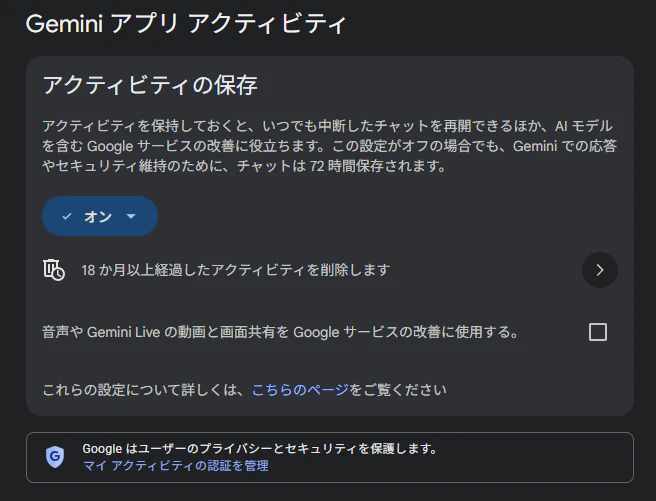Screen dimensions: 656x501
Task: Click the Gemini アプリ アクティビティ page title
Action: tap(186, 23)
